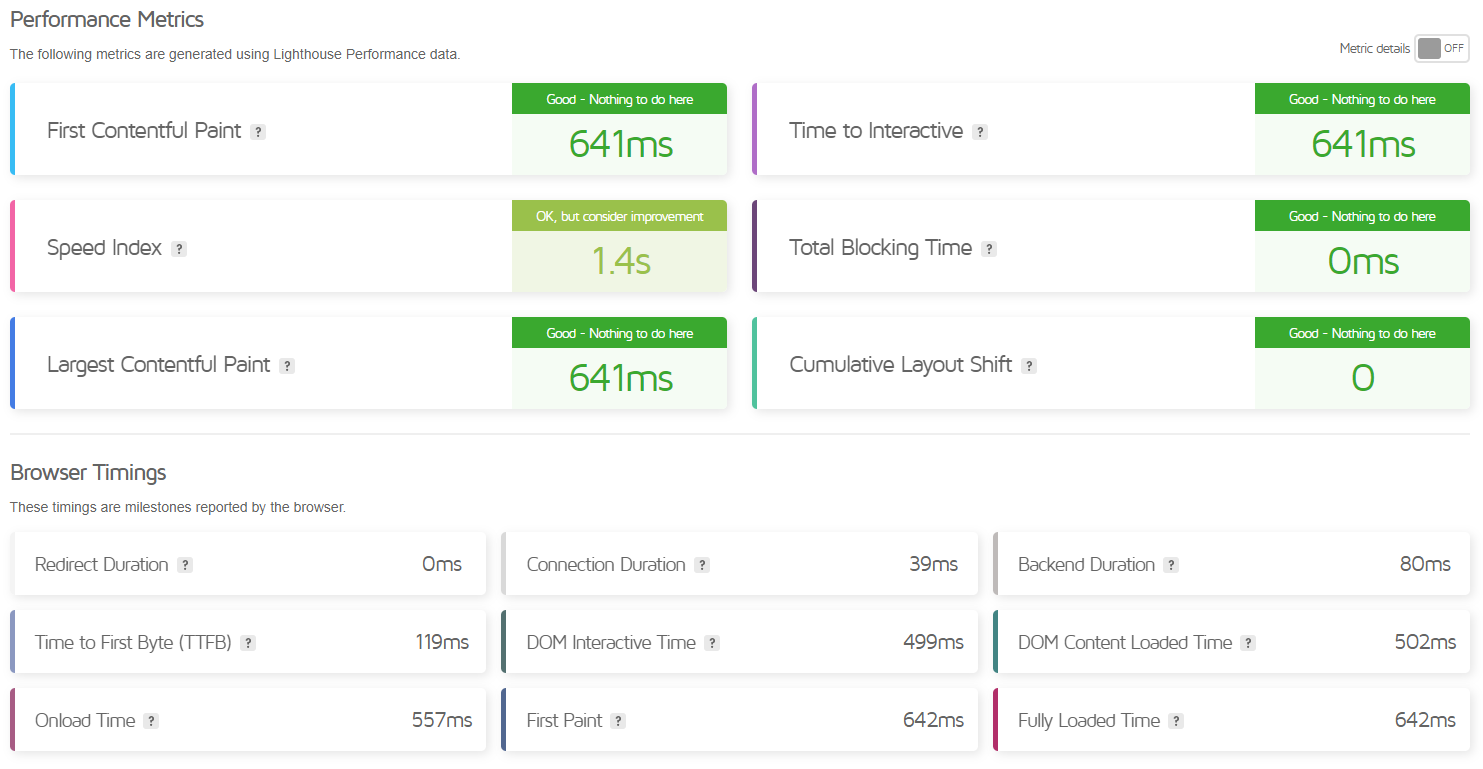Image resolution: width=1483 pixels, height=769 pixels.
Task: Open help icon beside Speed Index
Action: pos(179,249)
